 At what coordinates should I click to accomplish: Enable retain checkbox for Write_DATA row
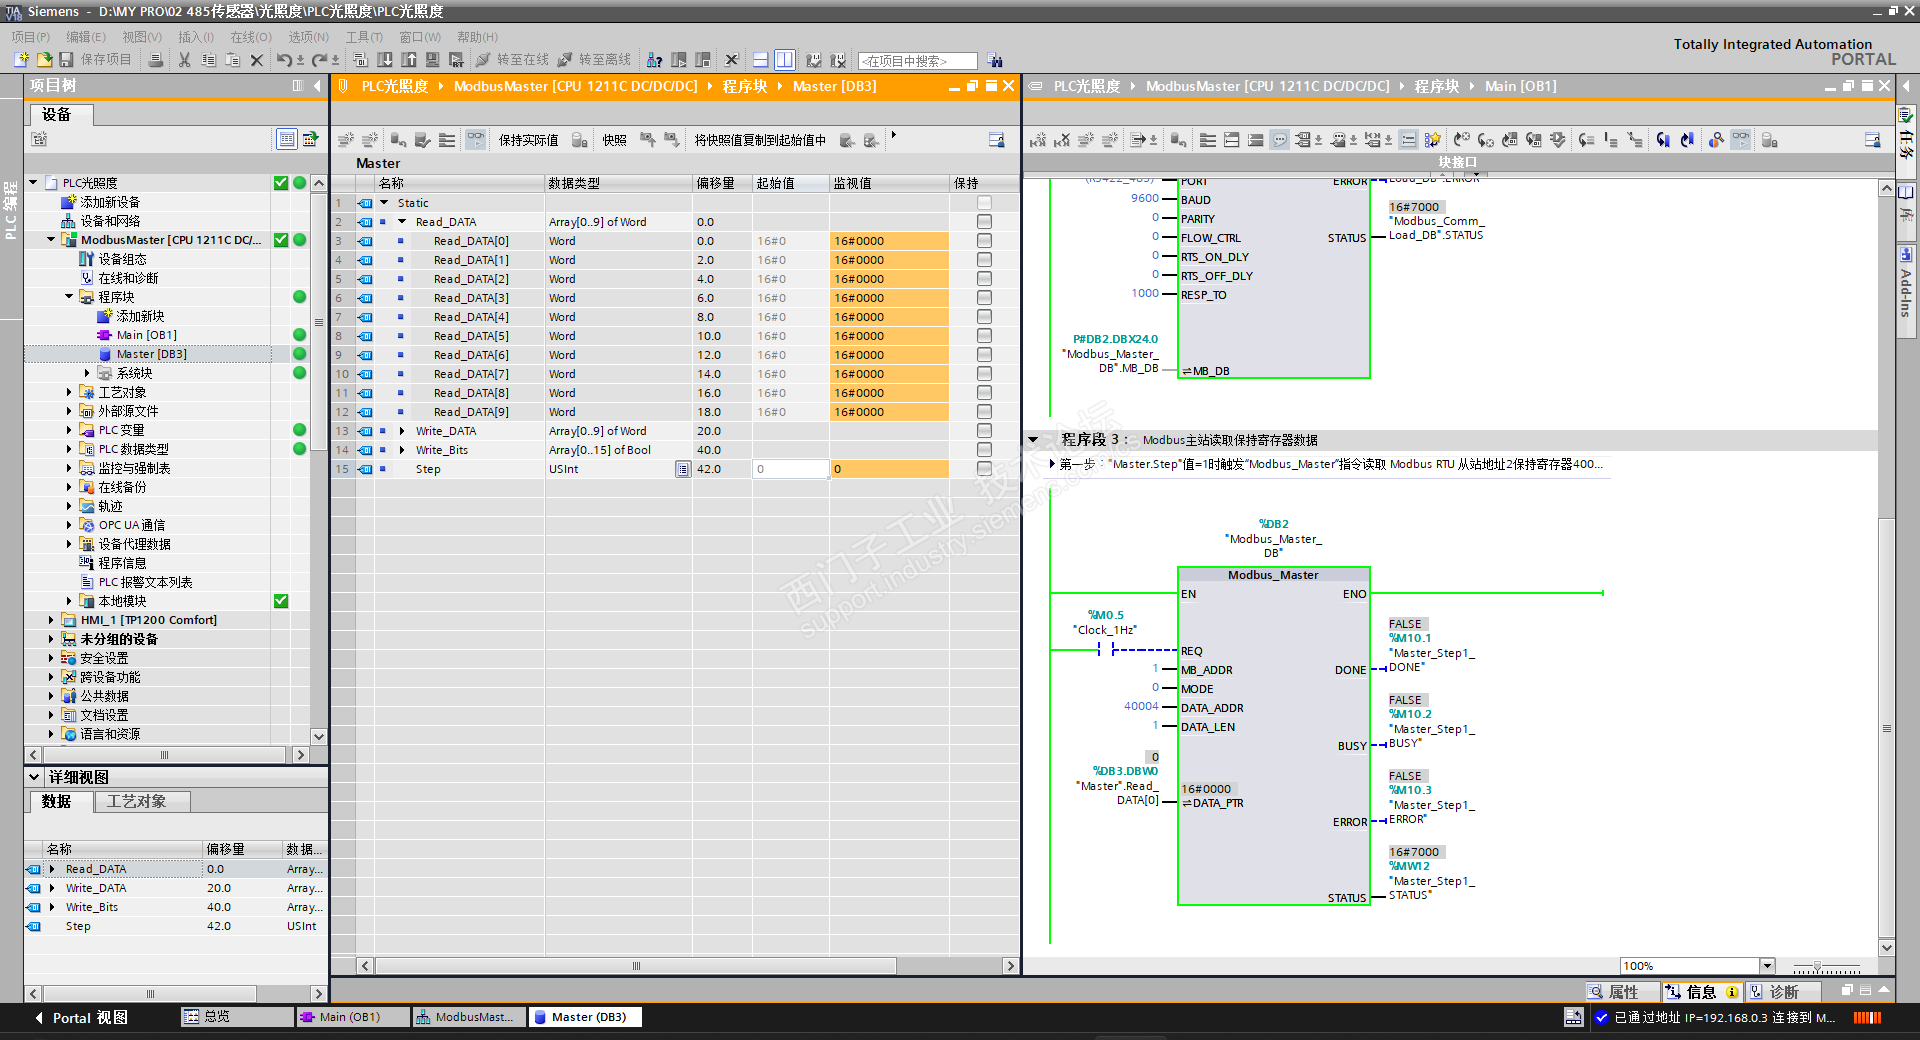[x=984, y=431]
